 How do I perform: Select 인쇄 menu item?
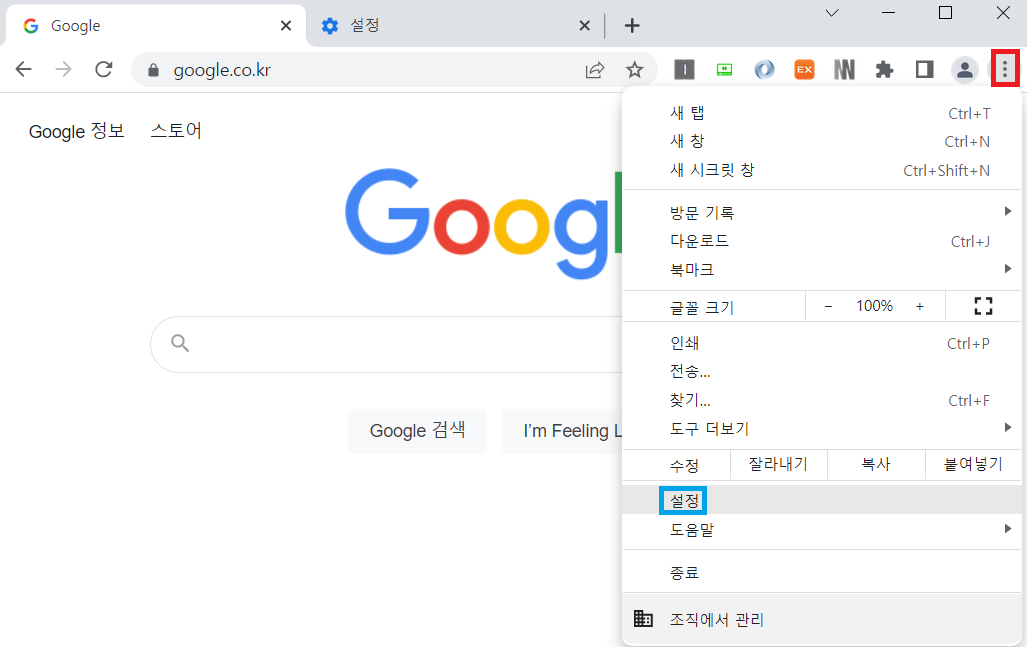pos(822,343)
